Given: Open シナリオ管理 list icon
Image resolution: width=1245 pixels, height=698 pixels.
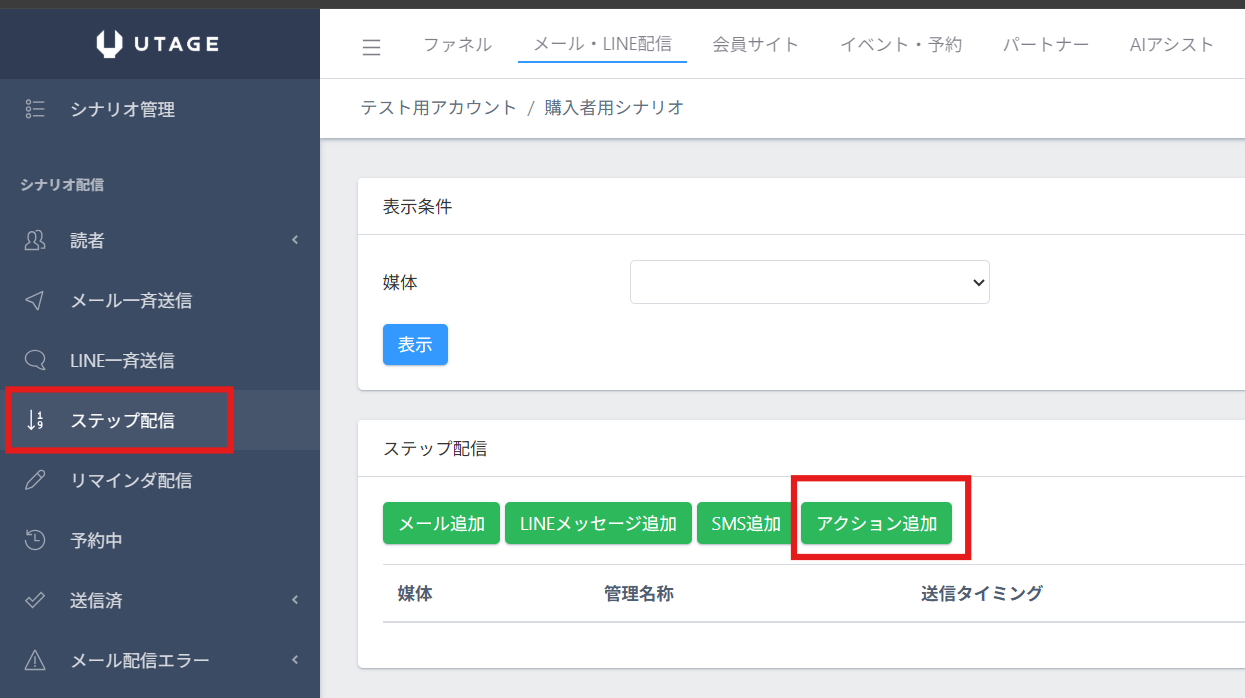Looking at the screenshot, I should tap(35, 109).
